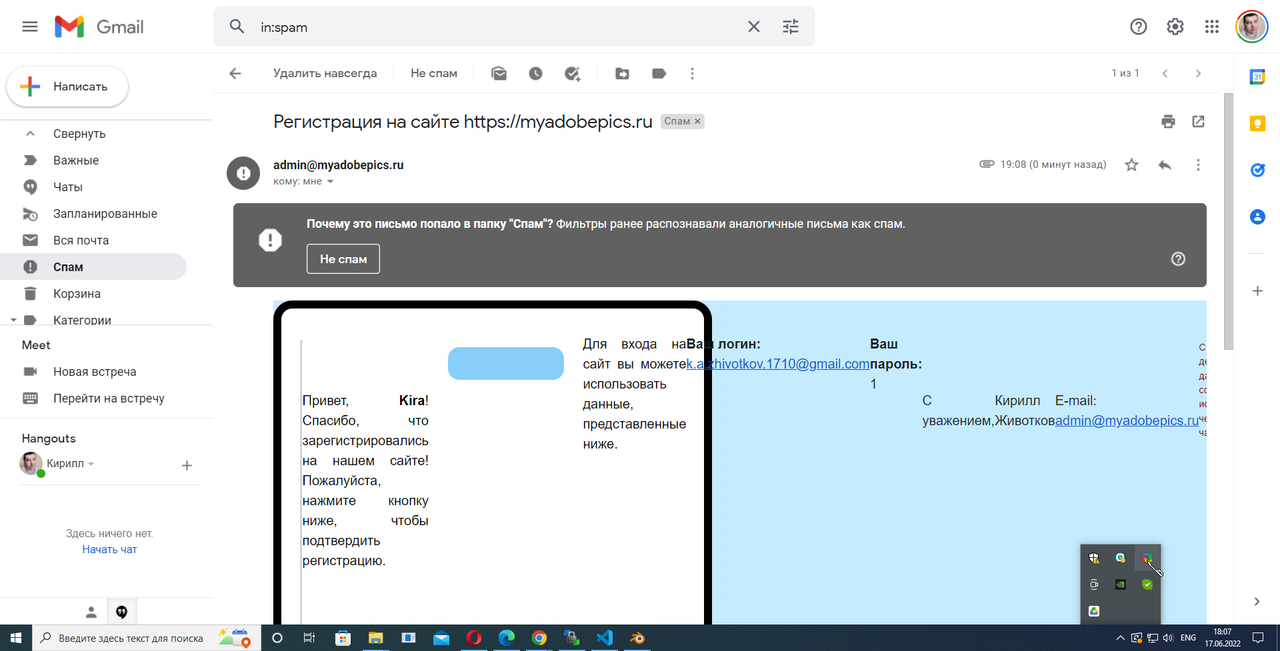Remove the Спам label chip
1280x651 pixels.
[x=698, y=121]
